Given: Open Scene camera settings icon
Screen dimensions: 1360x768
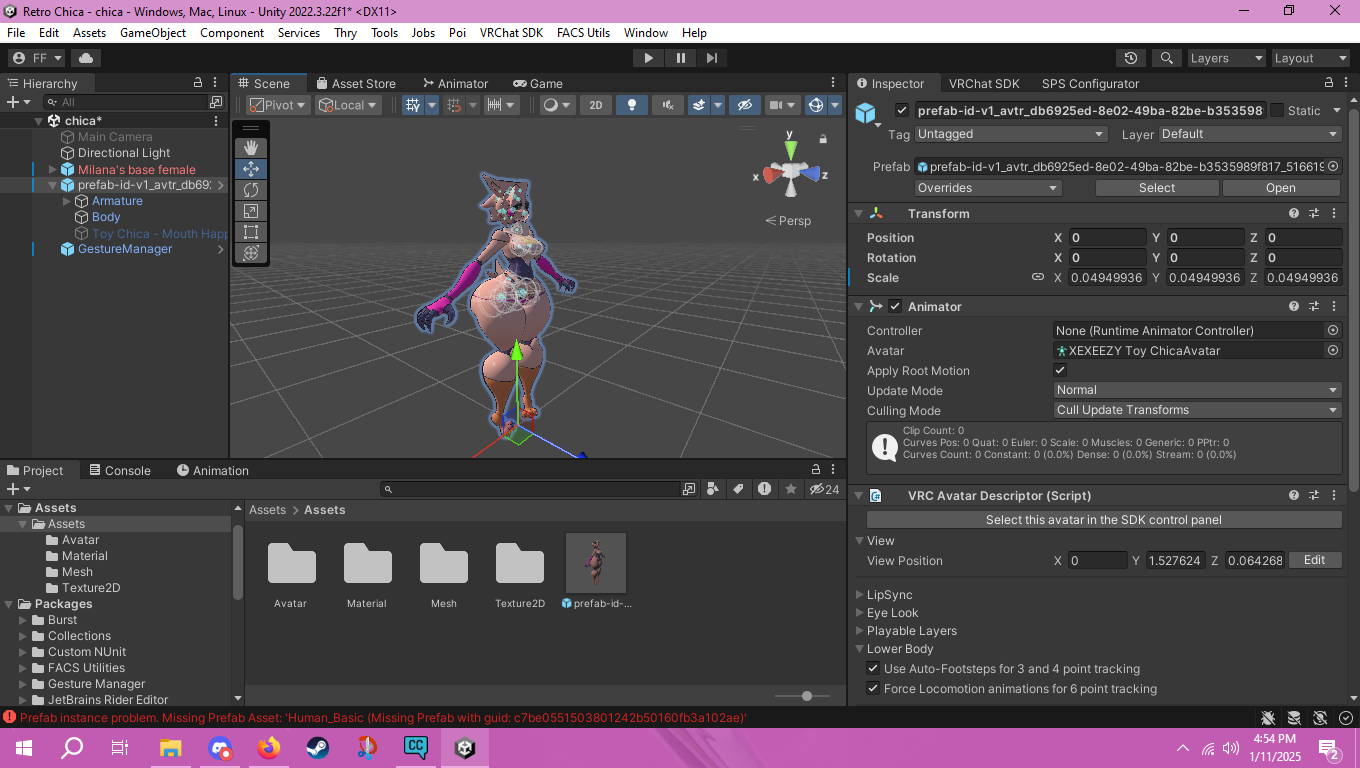Looking at the screenshot, I should 777,105.
